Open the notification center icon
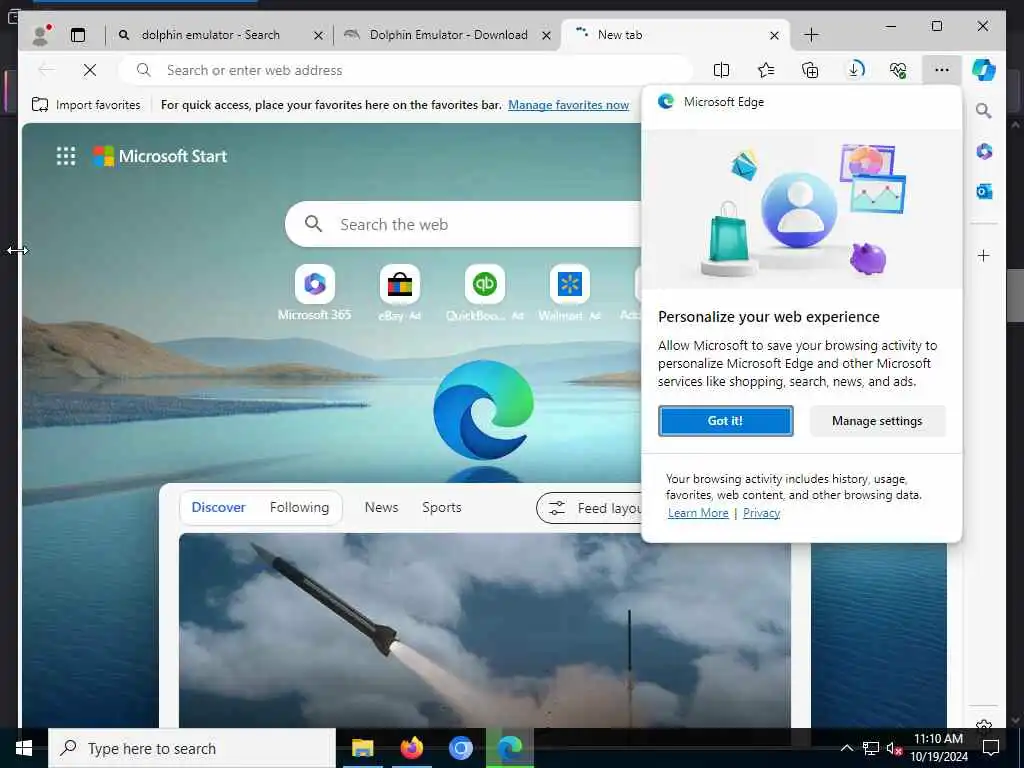 pos(991,748)
